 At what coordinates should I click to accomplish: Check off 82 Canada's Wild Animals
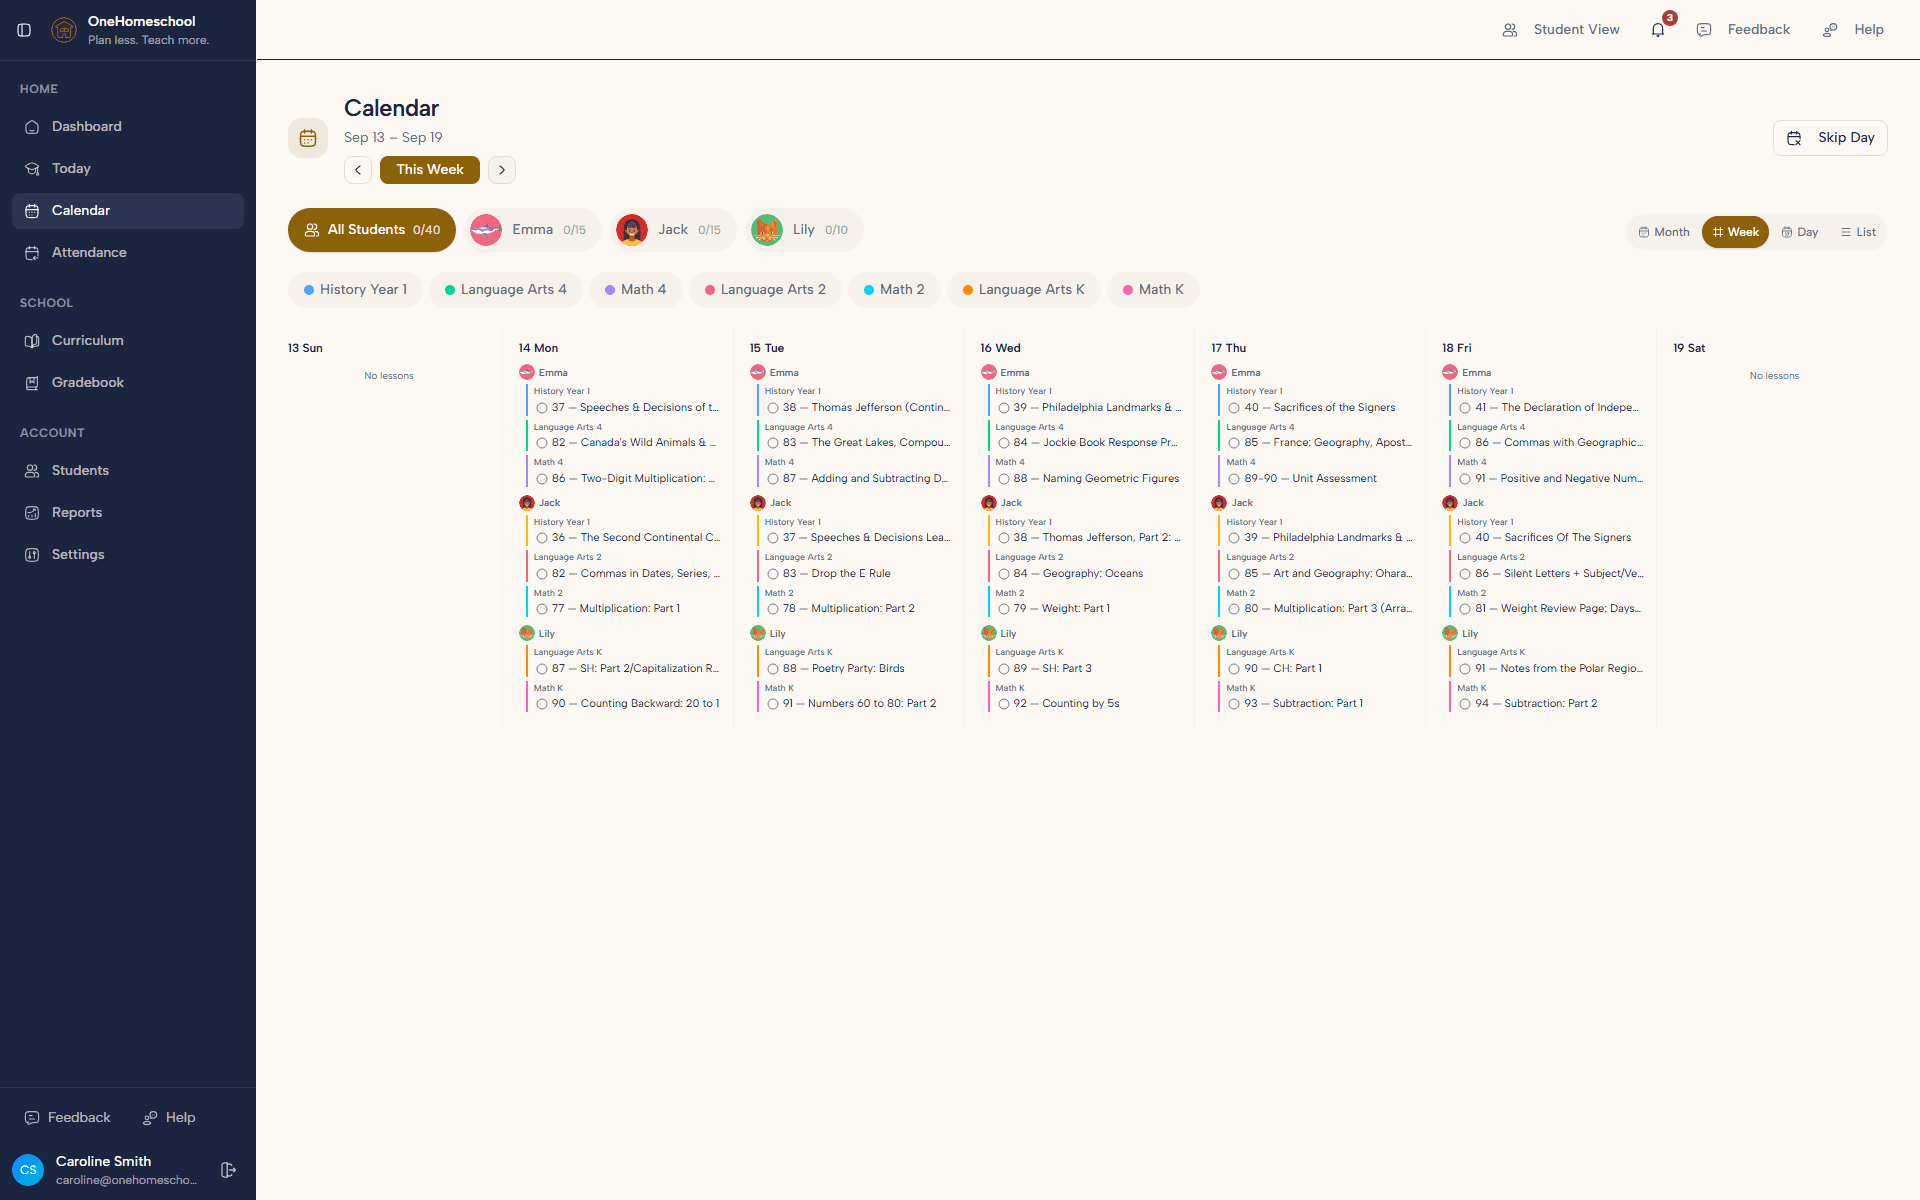coord(542,443)
